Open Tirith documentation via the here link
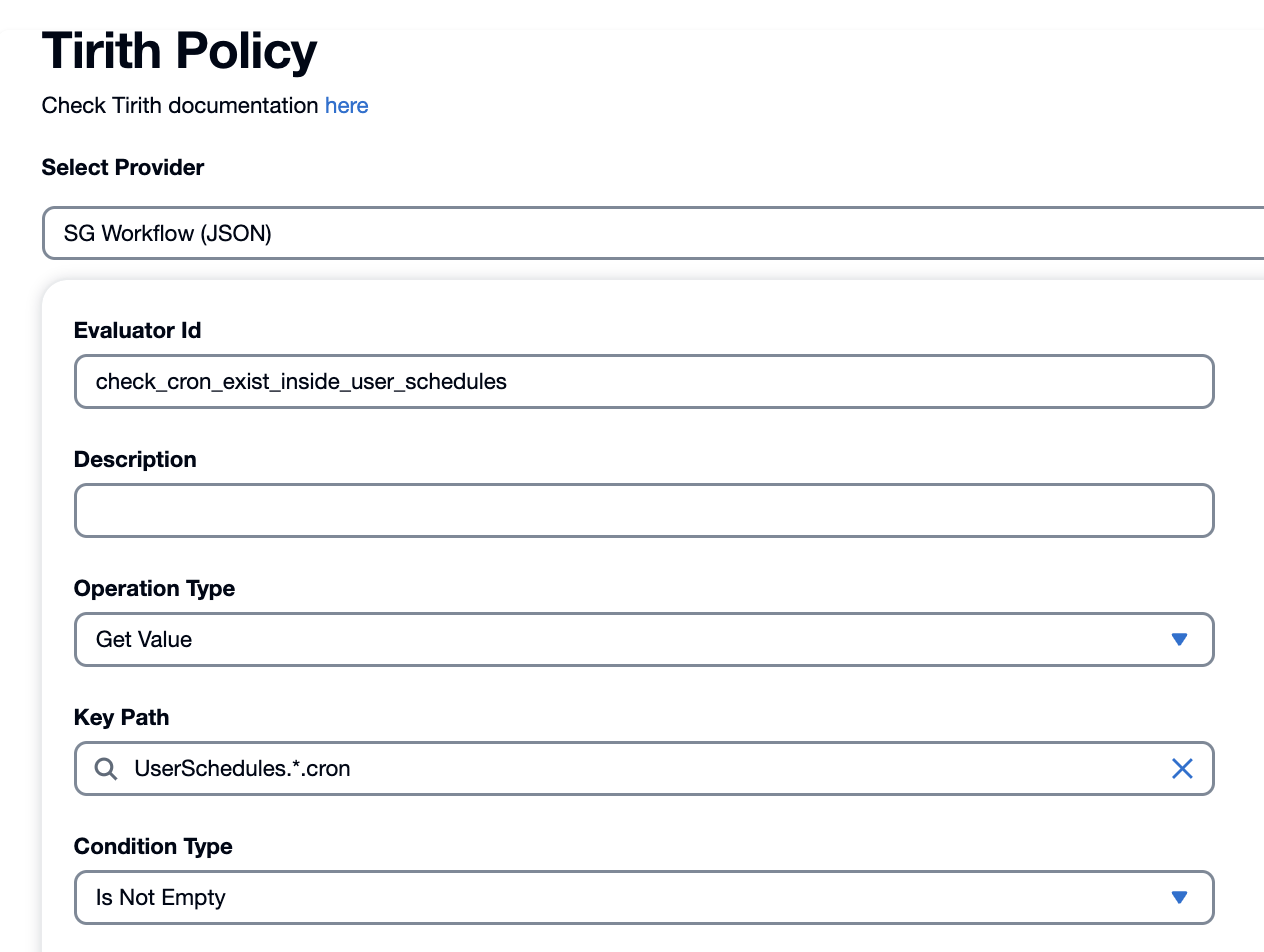Screen dimensions: 1264x952 pyautogui.click(x=346, y=106)
